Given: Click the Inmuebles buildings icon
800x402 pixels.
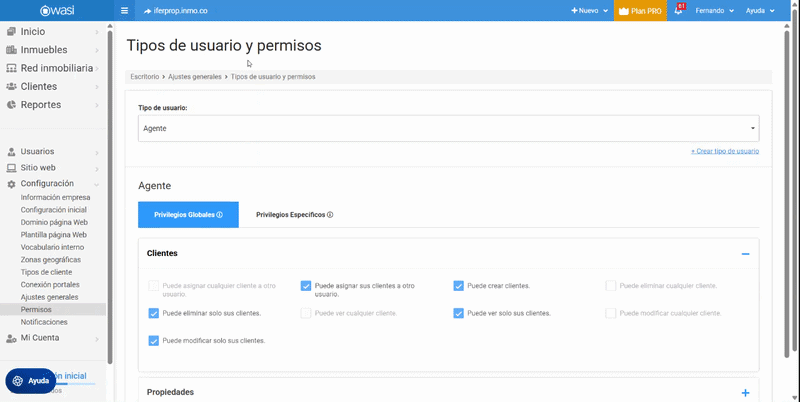Looking at the screenshot, I should pos(11,50).
